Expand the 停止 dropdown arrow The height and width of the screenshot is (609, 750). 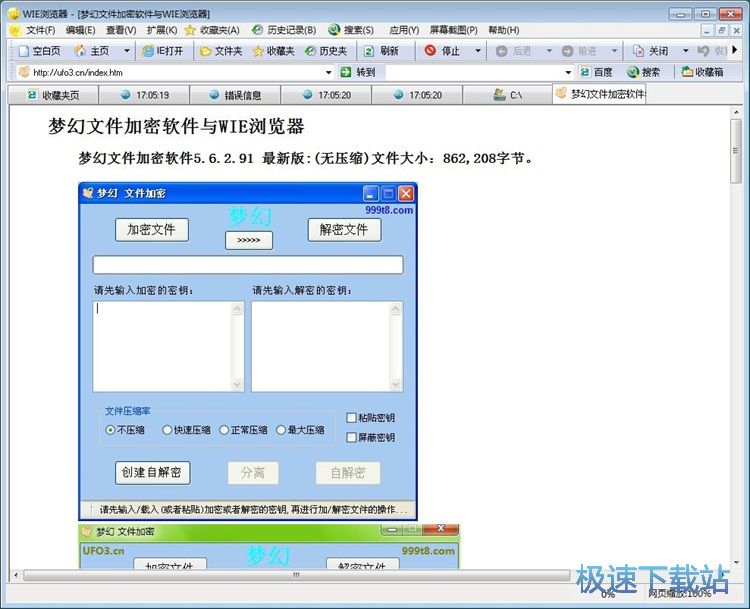tap(477, 51)
